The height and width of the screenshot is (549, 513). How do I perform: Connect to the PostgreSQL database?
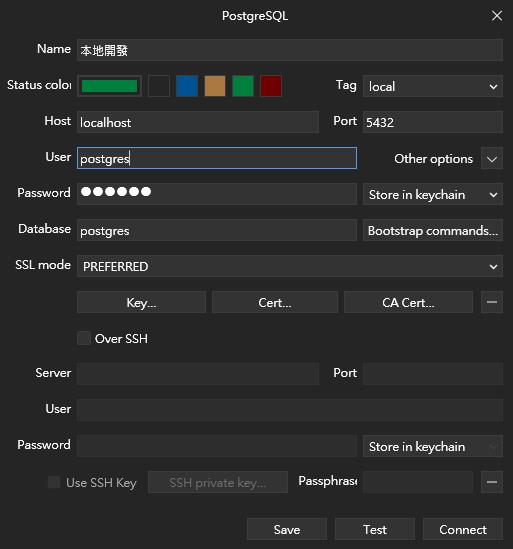(x=463, y=529)
